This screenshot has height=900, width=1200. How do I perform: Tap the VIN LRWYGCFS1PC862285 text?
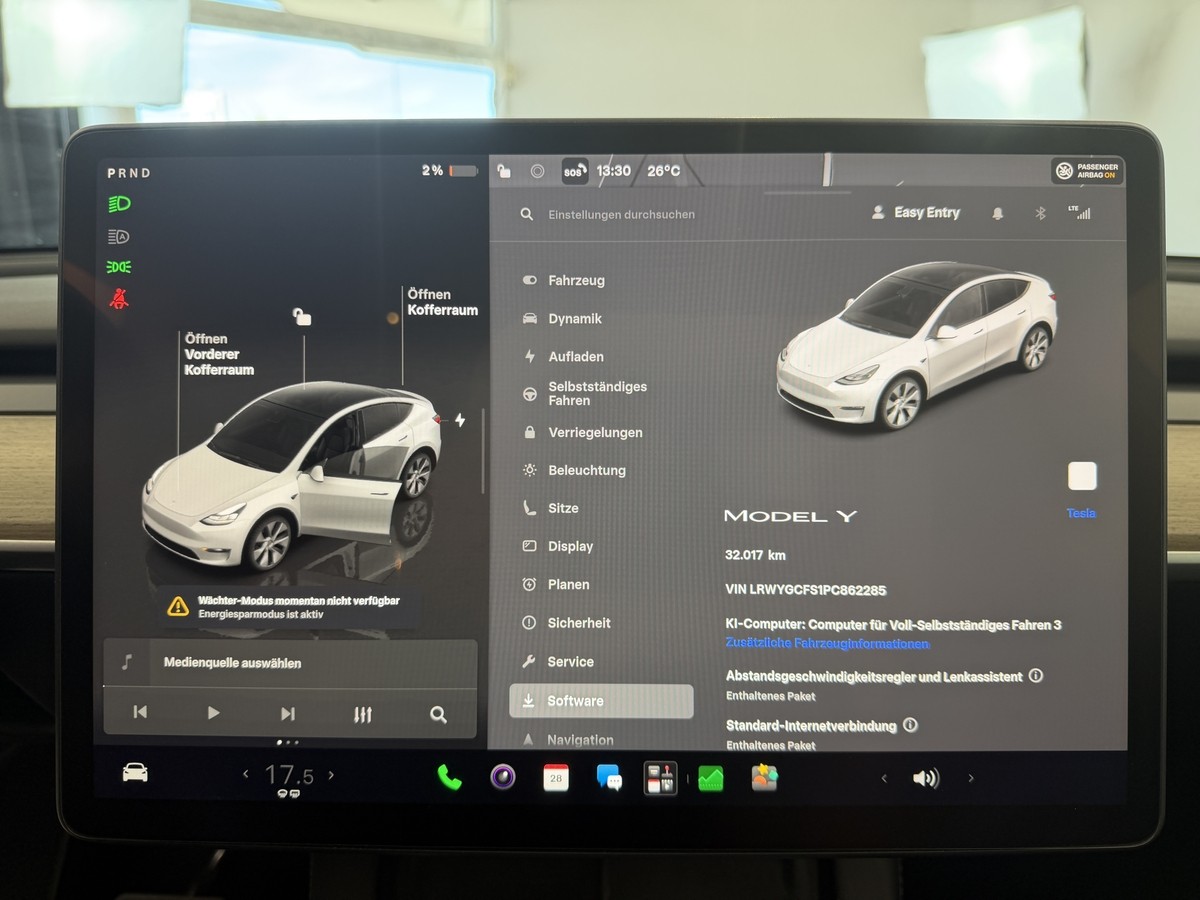tap(806, 590)
